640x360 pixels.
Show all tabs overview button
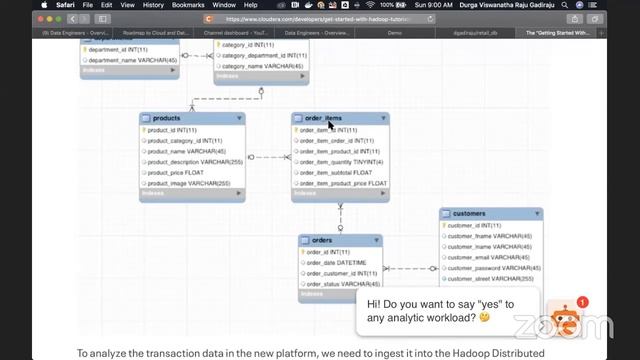pos(595,19)
